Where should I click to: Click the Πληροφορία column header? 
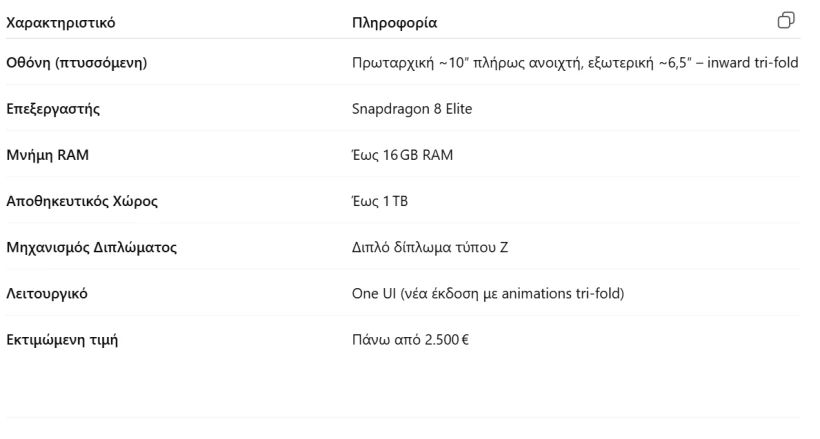[394, 22]
